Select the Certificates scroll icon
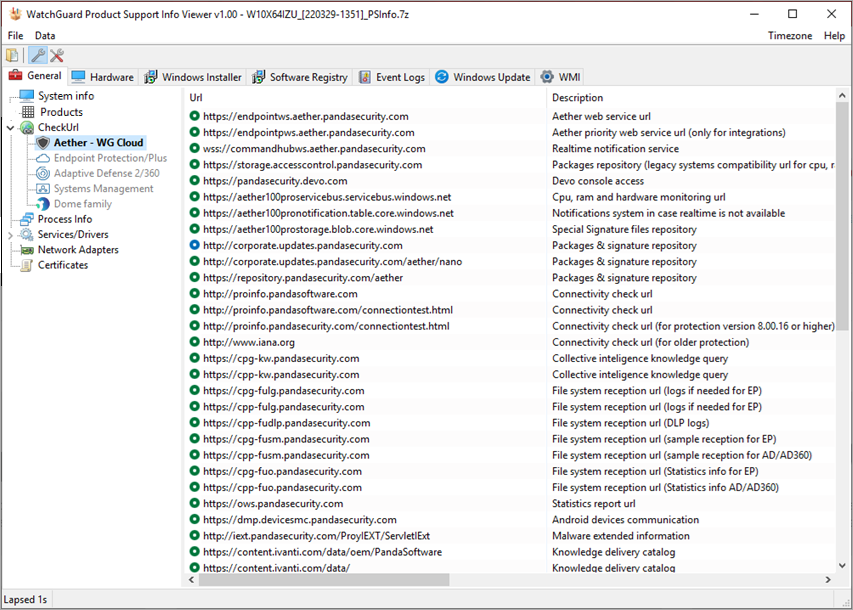Screen dimensions: 853x610 26,265
